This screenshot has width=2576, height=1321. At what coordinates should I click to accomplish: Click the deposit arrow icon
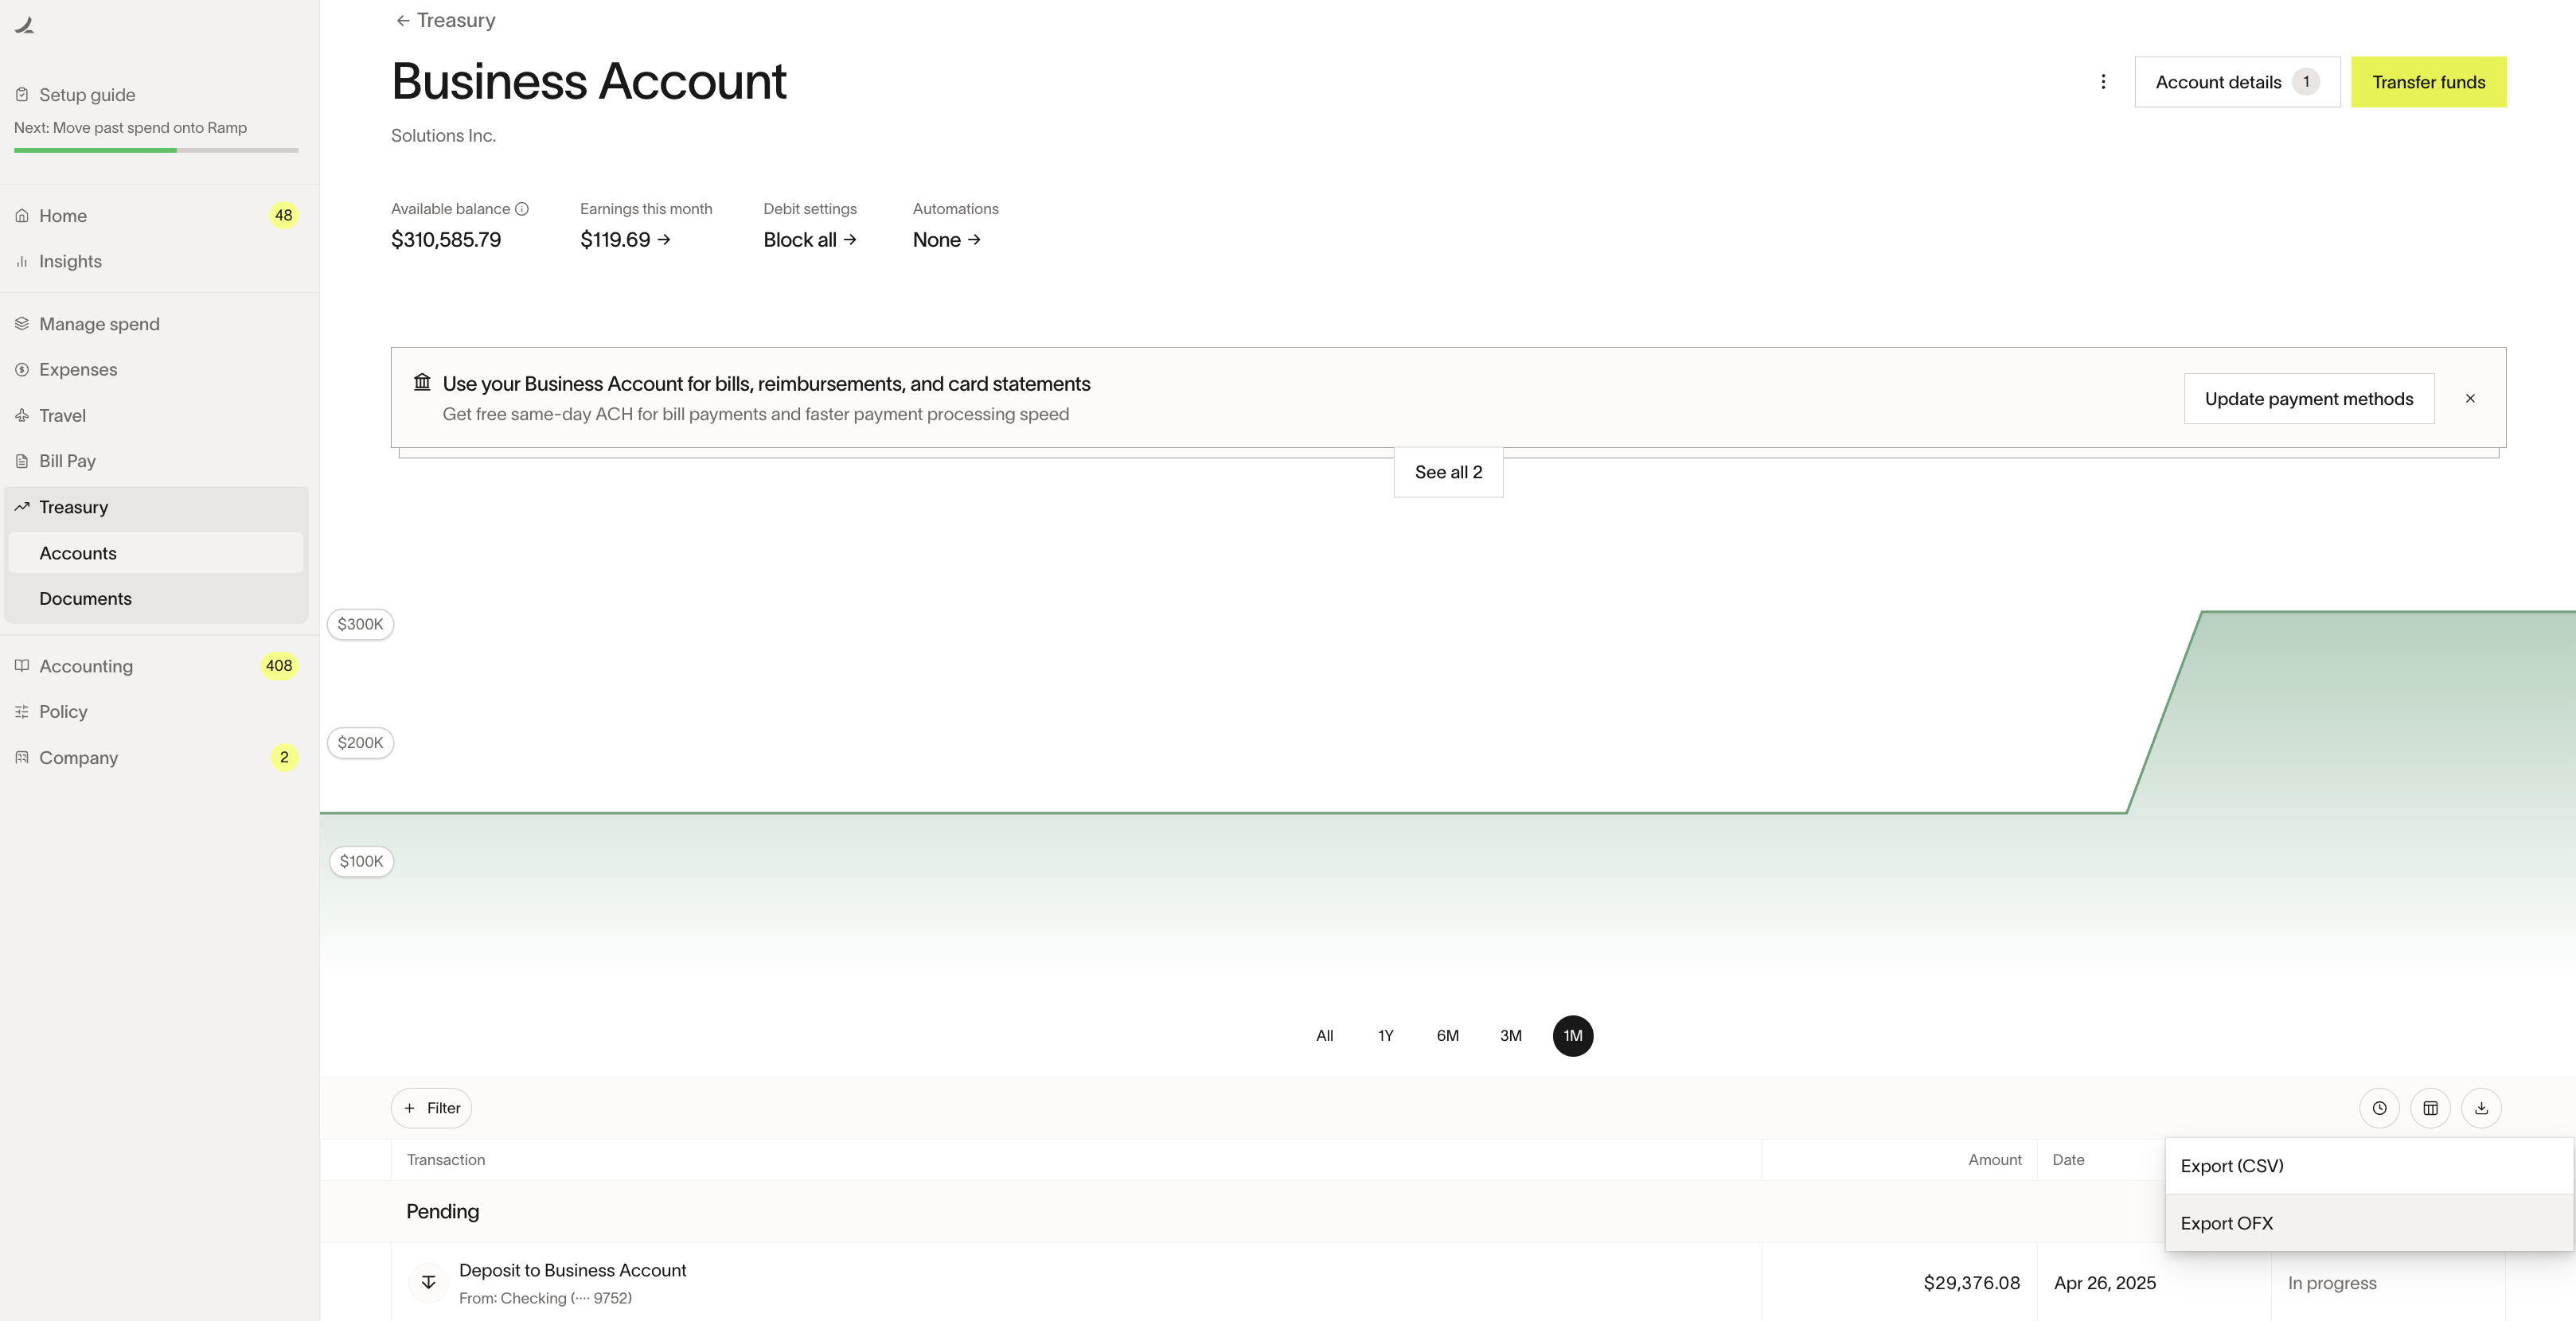[x=428, y=1283]
